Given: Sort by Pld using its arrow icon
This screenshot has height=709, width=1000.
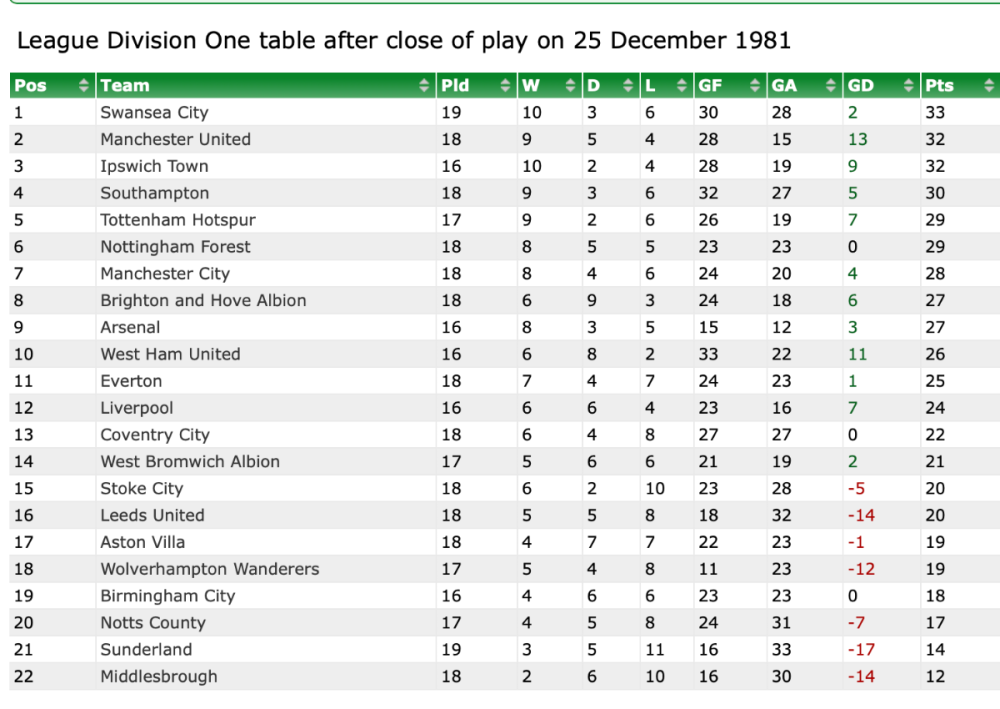Looking at the screenshot, I should coord(505,86).
